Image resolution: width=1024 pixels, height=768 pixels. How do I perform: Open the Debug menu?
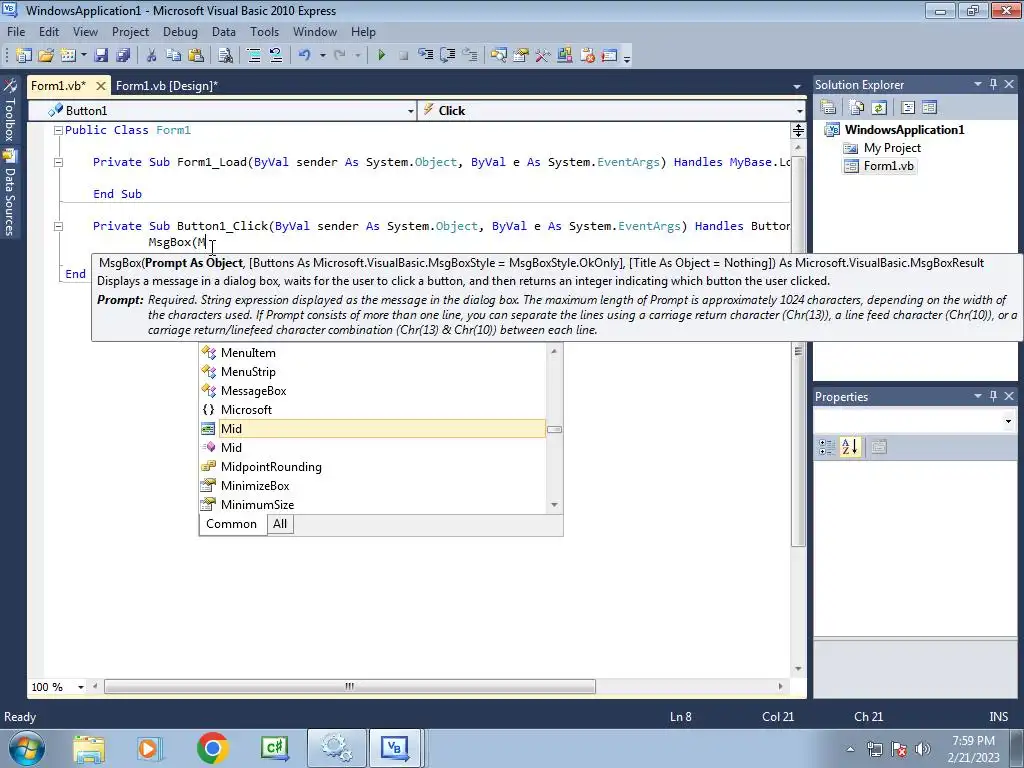(x=180, y=31)
